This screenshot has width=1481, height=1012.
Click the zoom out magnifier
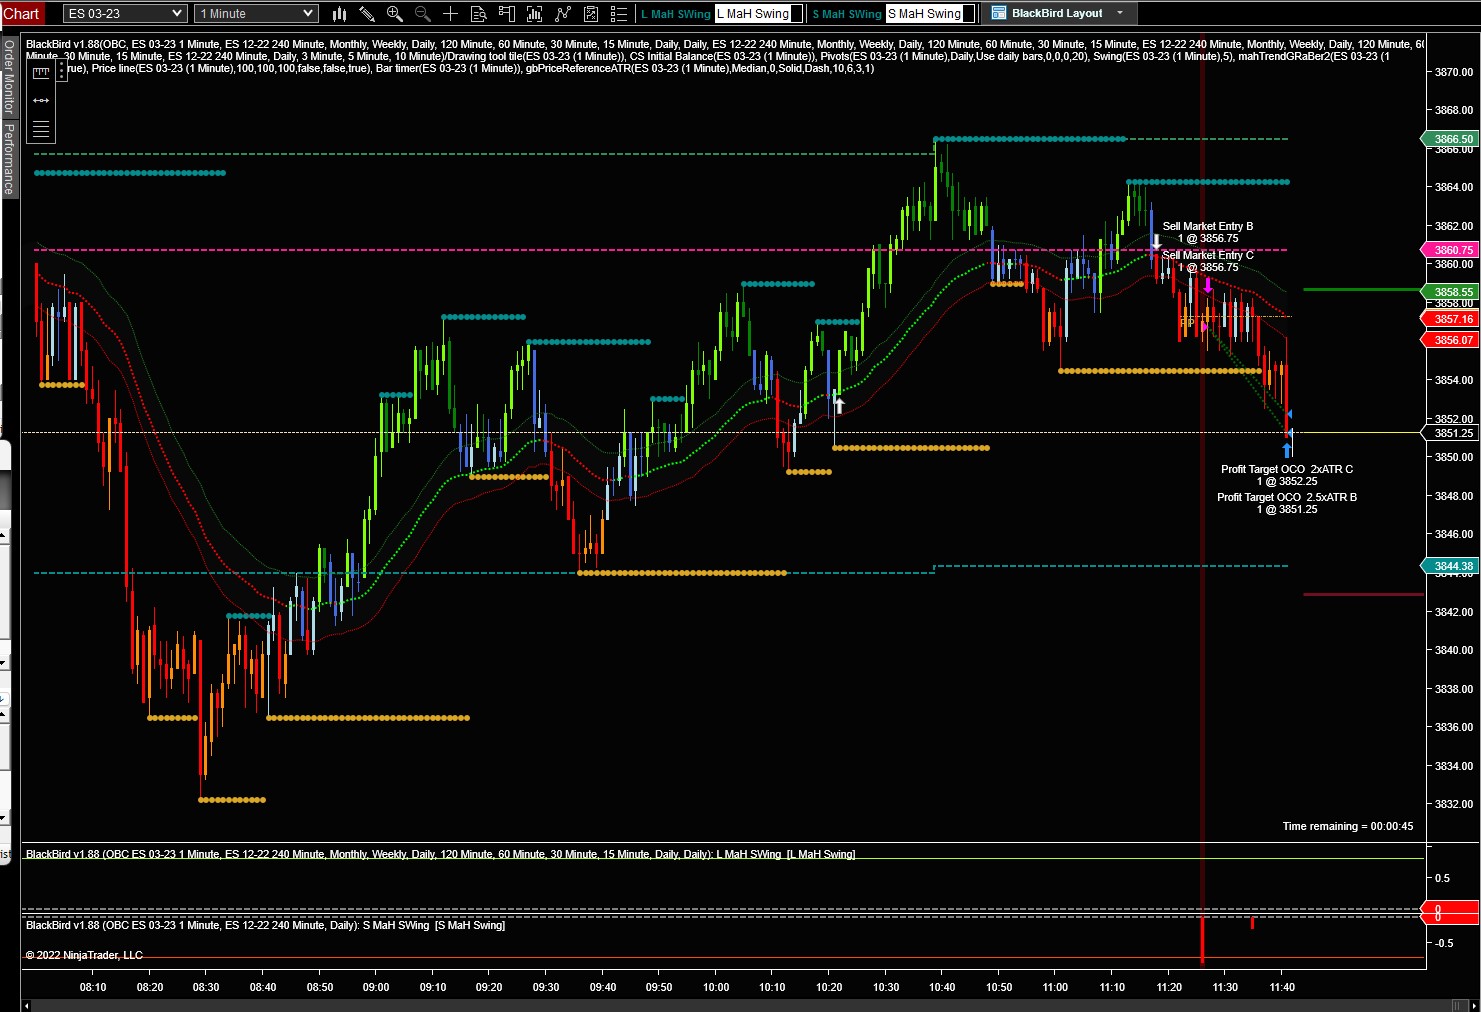point(423,13)
